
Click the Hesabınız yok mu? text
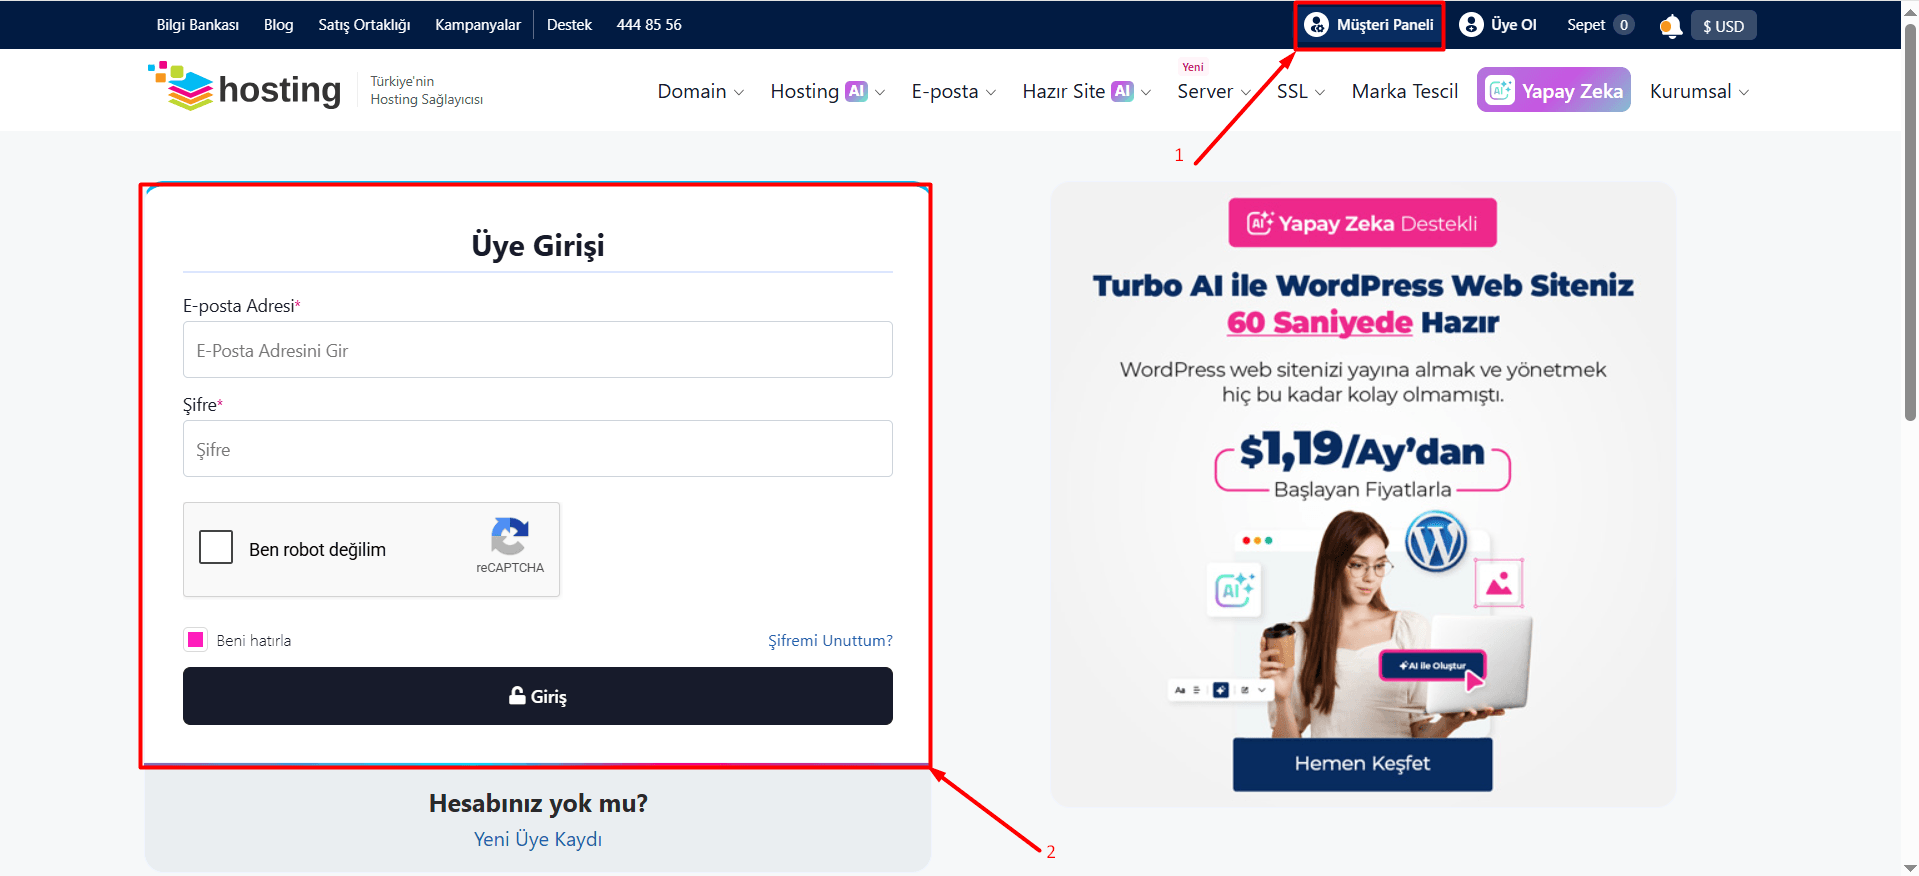(x=538, y=803)
